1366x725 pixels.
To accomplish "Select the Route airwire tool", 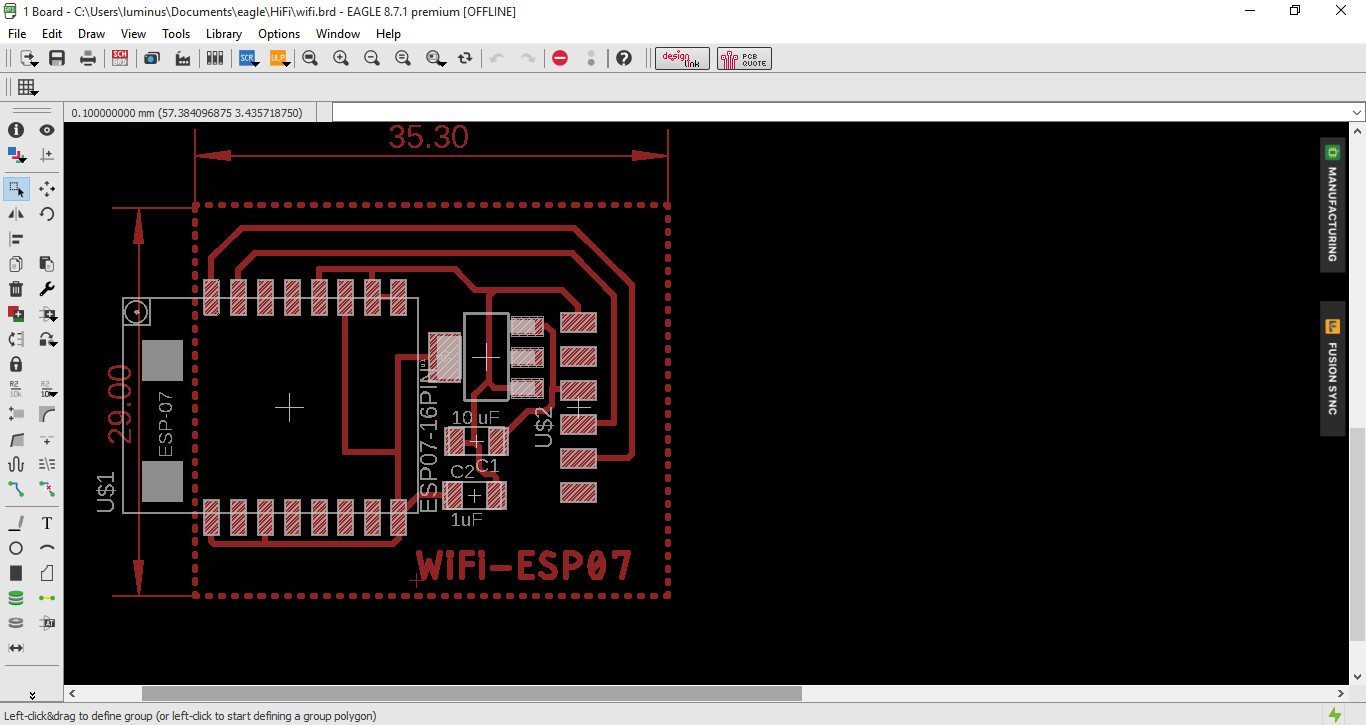I will 16,489.
